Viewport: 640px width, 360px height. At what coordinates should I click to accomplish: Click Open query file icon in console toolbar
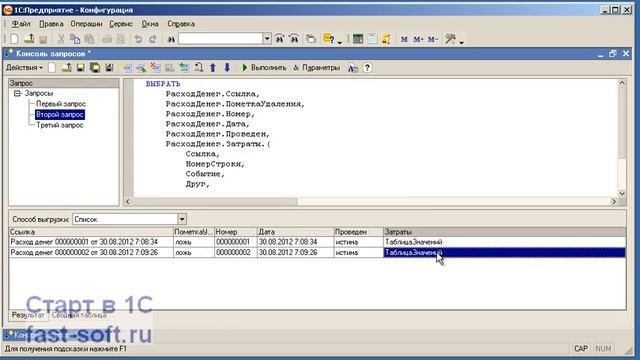click(66, 68)
